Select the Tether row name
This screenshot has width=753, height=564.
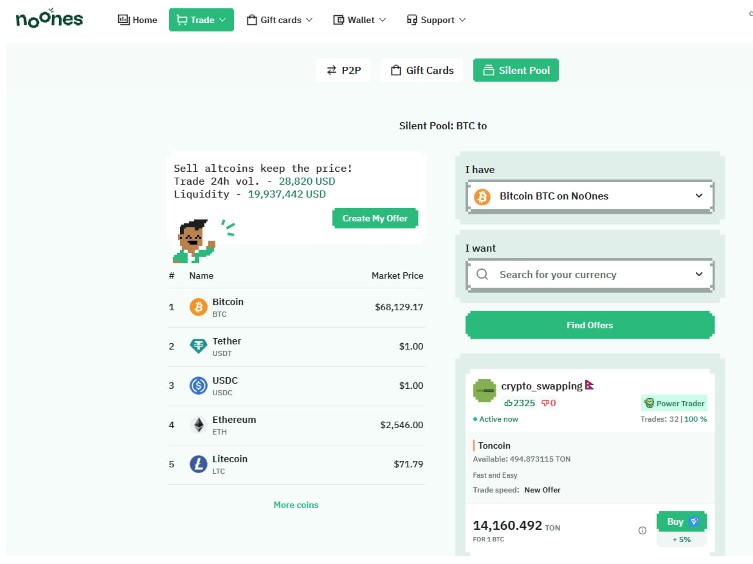click(227, 341)
